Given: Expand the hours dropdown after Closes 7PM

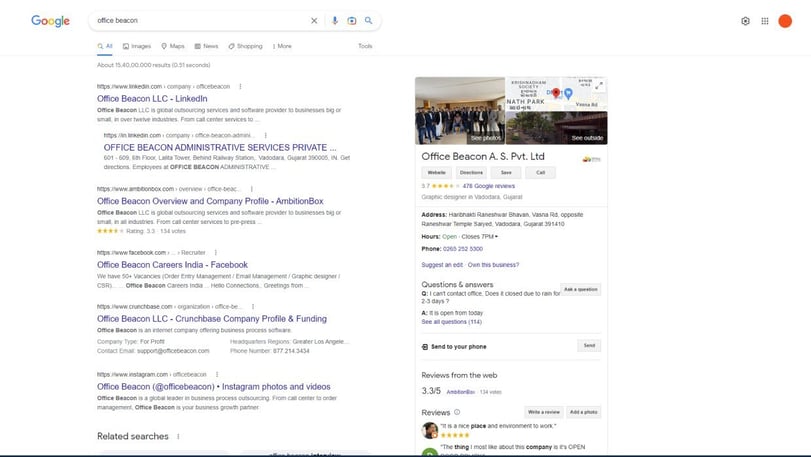Looking at the screenshot, I should pos(497,237).
